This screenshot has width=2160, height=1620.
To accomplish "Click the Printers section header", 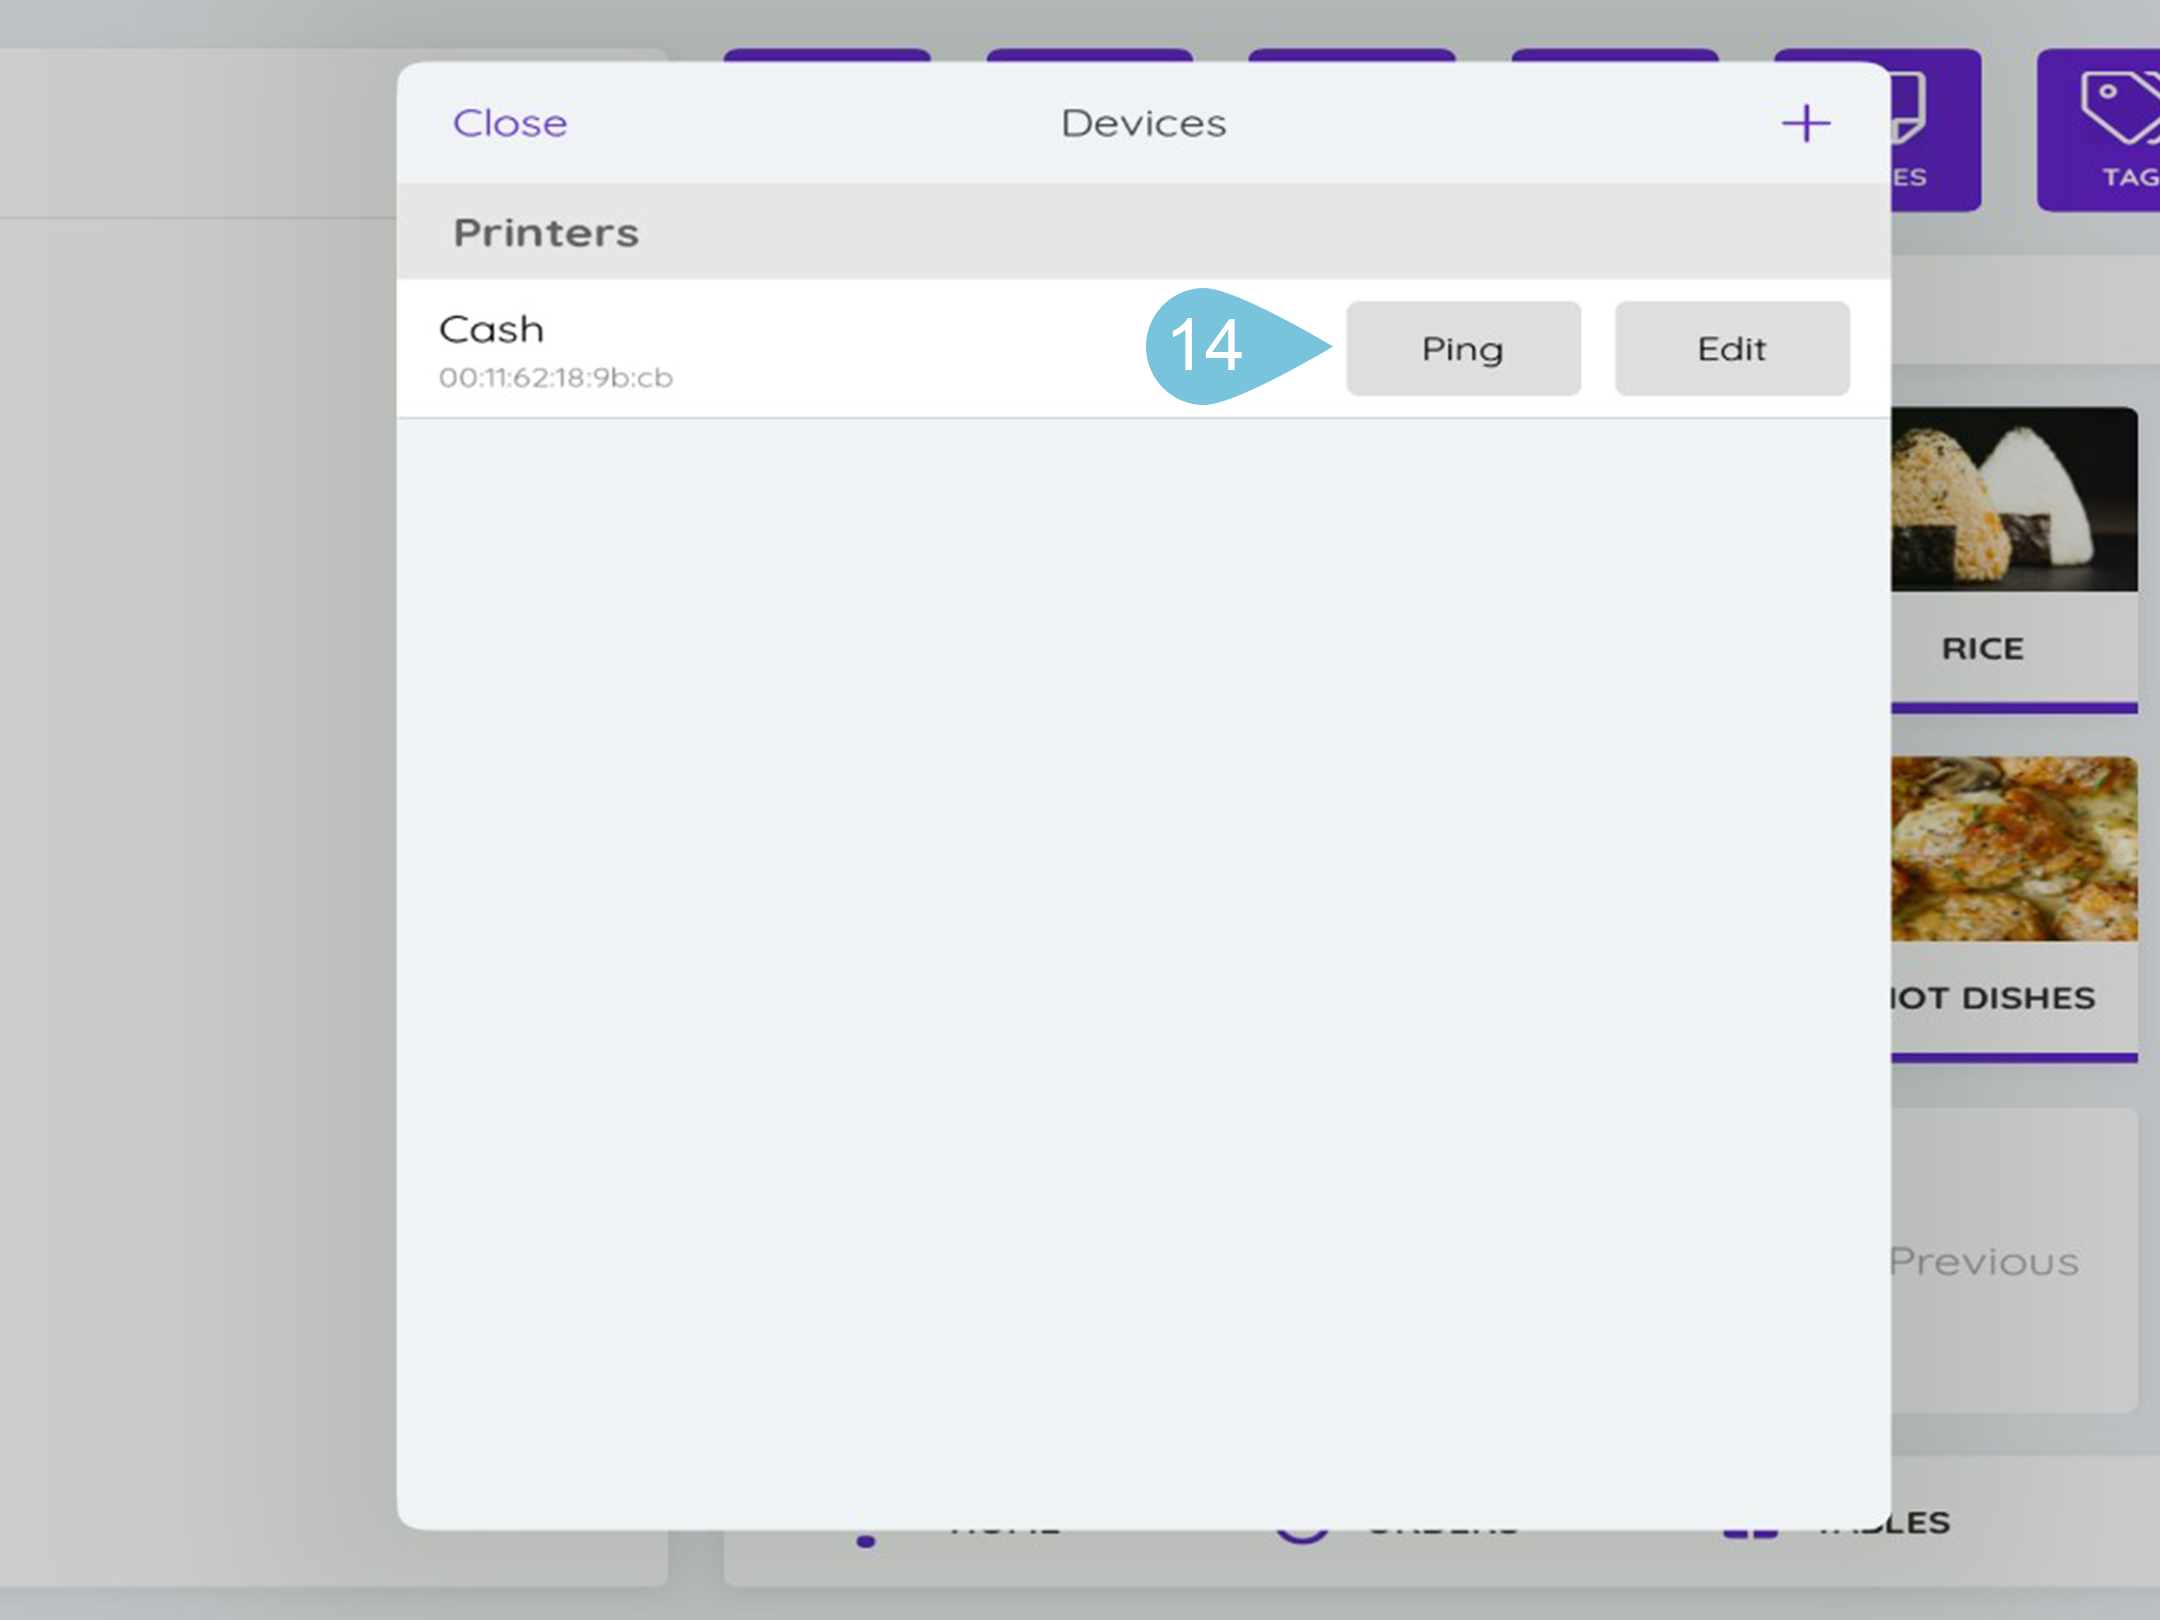I will coord(546,232).
